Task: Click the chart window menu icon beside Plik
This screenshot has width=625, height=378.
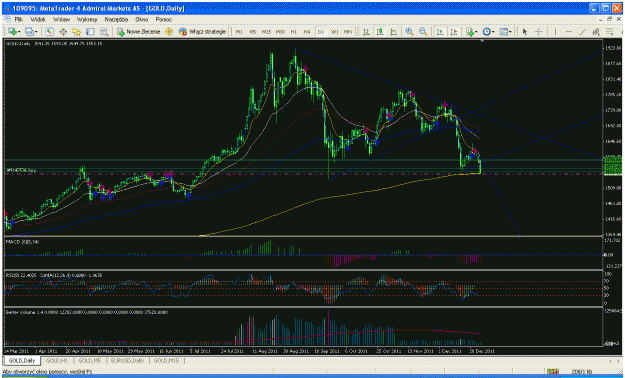Action: tap(7, 19)
